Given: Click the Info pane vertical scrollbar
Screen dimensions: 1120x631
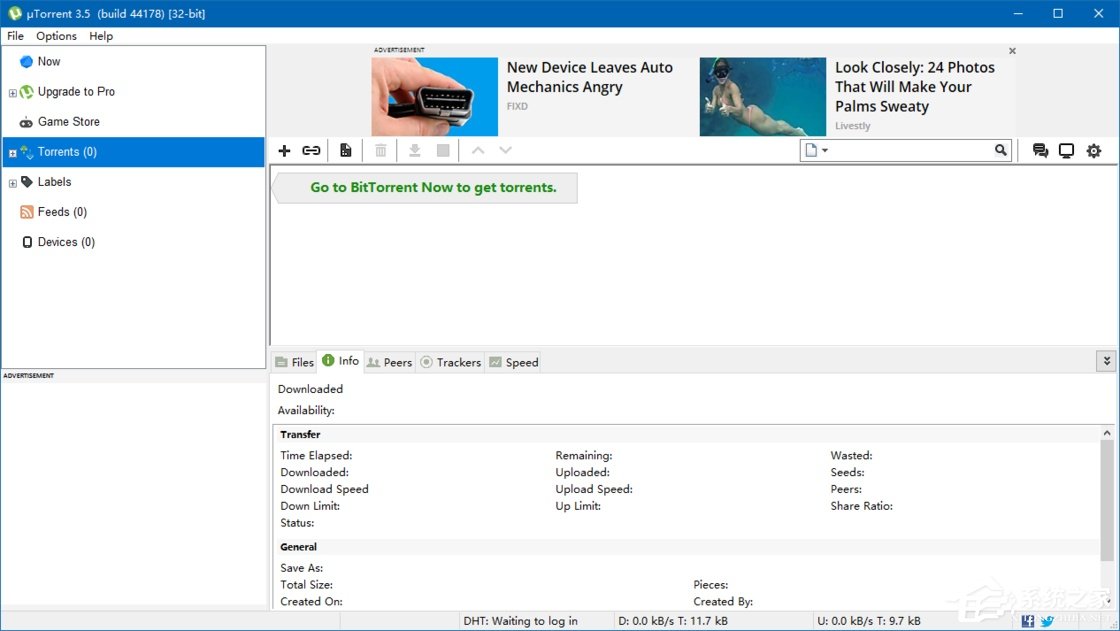Looking at the screenshot, I should (x=1106, y=500).
